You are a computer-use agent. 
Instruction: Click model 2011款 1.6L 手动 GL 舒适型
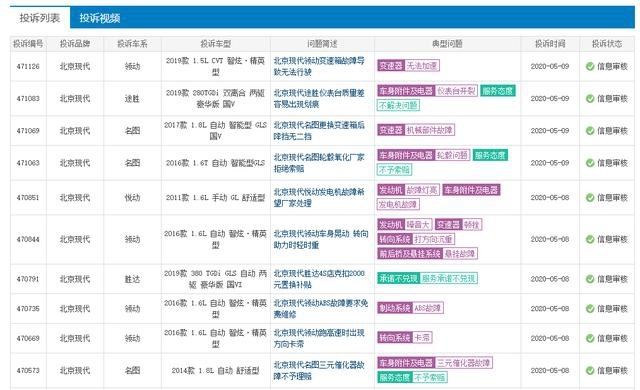216,197
